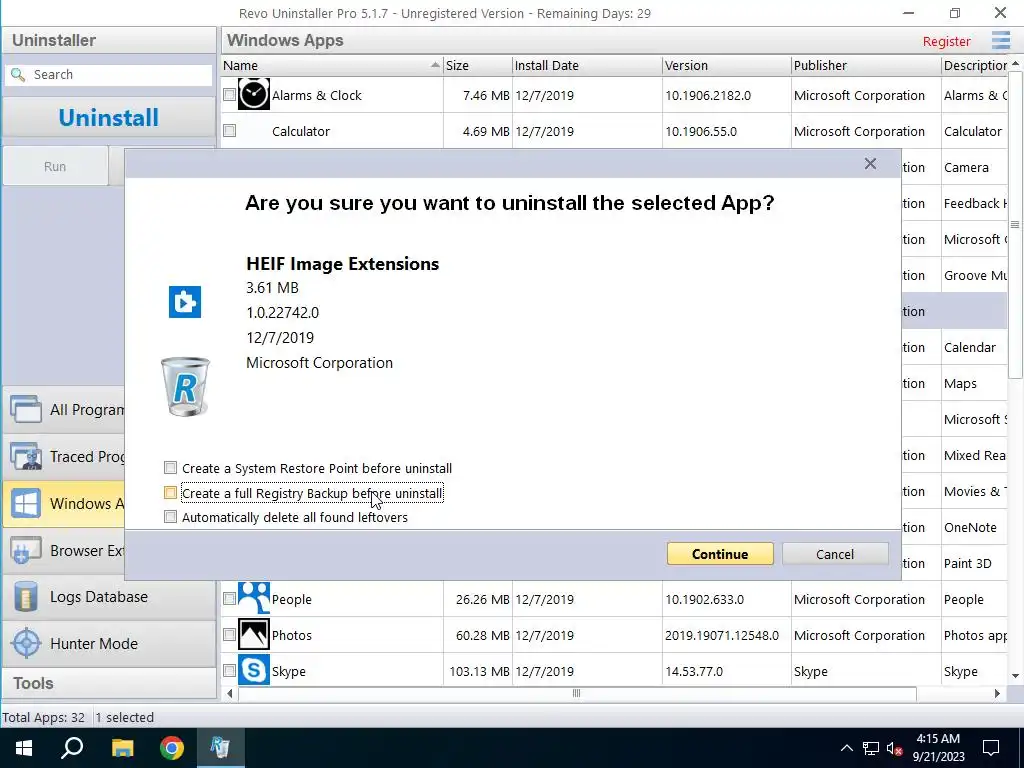
Task: Open the Logs Database icon
Action: (x=26, y=597)
